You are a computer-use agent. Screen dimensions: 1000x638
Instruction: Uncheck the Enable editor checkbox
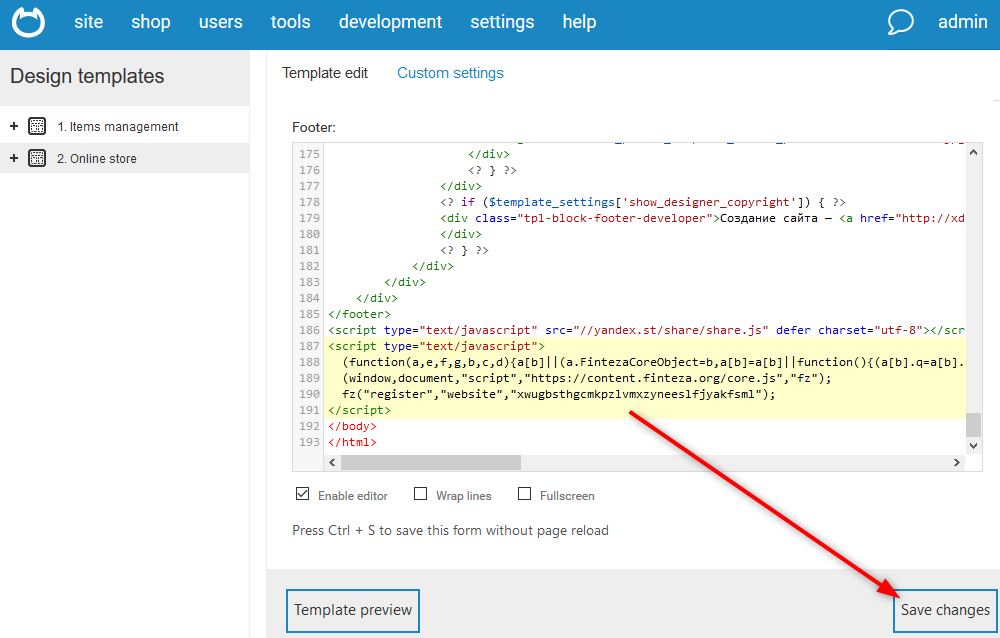[x=303, y=494]
